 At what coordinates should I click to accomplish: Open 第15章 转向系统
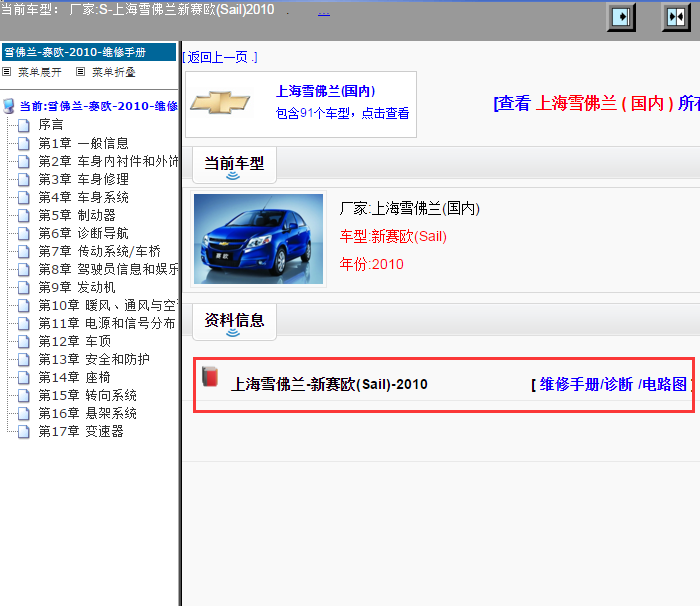pyautogui.click(x=88, y=395)
